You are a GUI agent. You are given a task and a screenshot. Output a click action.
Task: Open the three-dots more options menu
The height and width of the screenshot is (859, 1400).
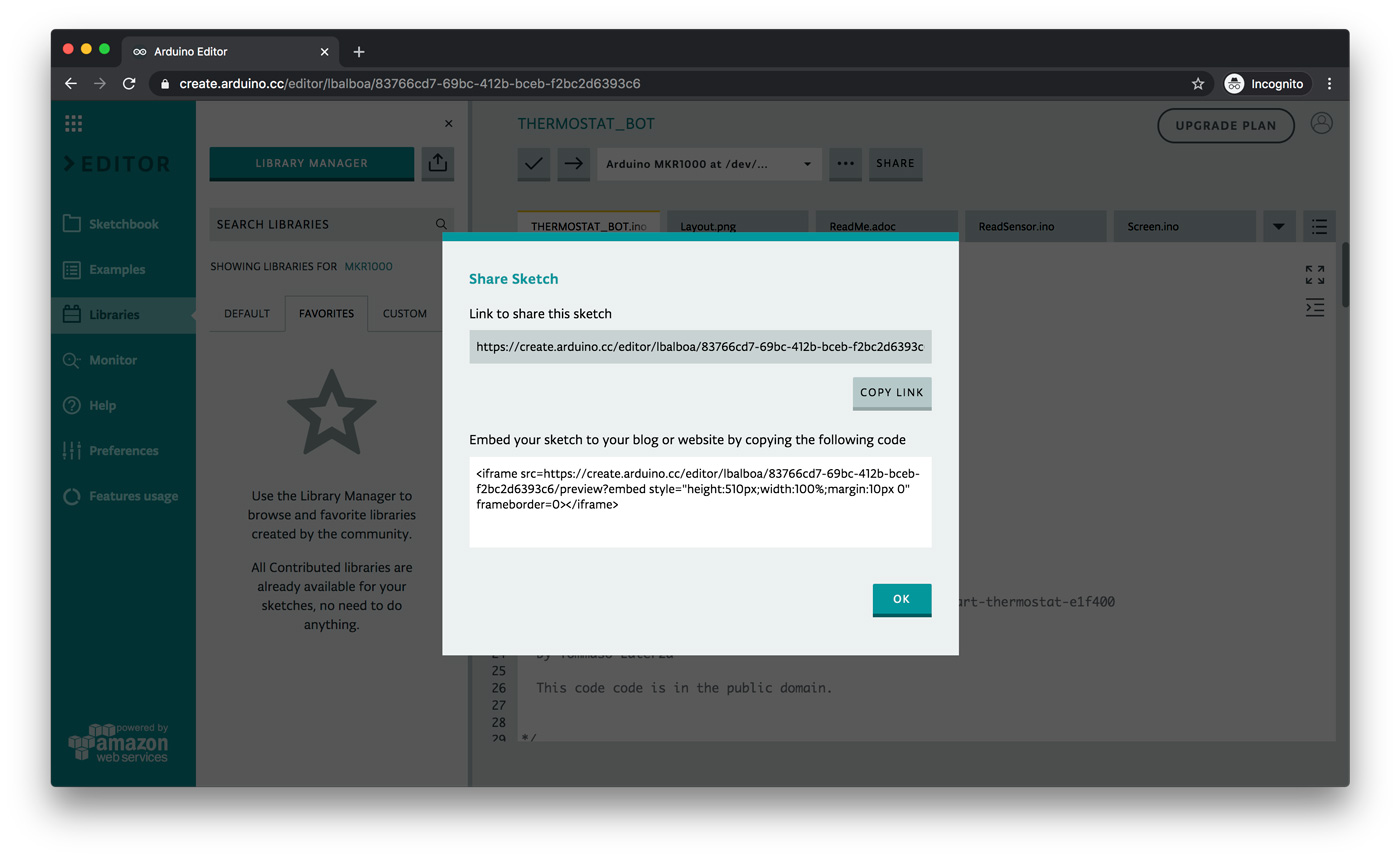pyautogui.click(x=845, y=164)
